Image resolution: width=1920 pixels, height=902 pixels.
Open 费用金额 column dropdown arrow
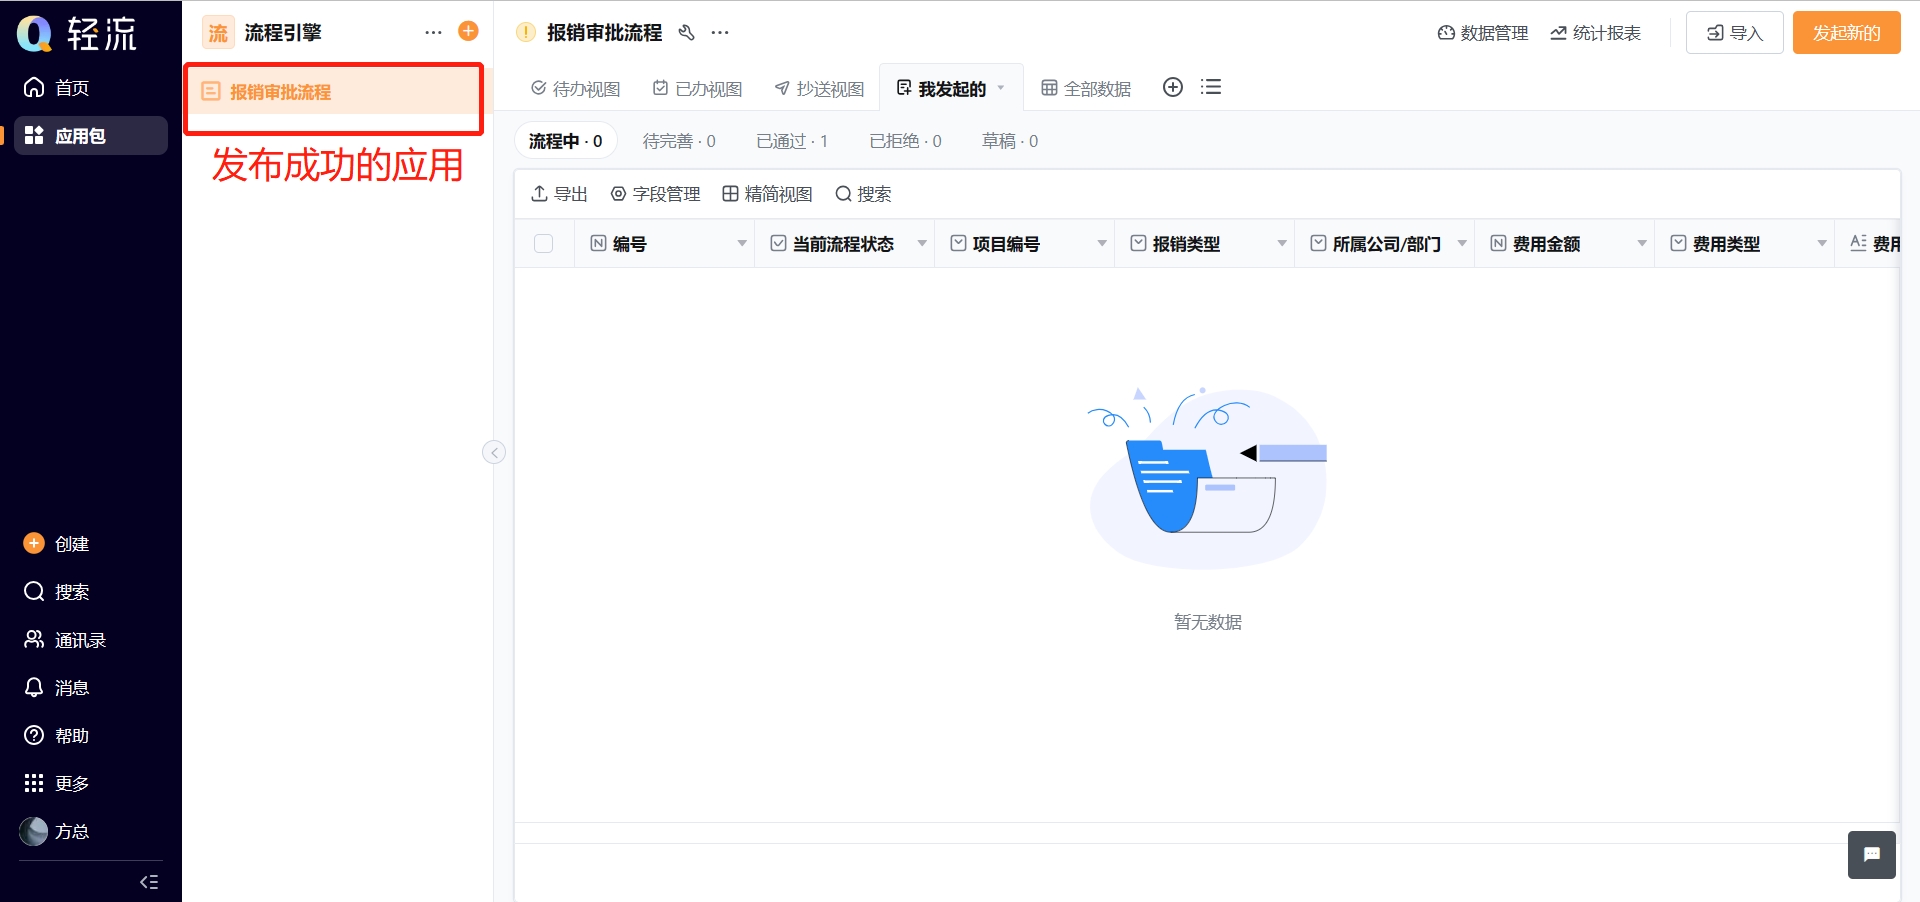tap(1642, 244)
